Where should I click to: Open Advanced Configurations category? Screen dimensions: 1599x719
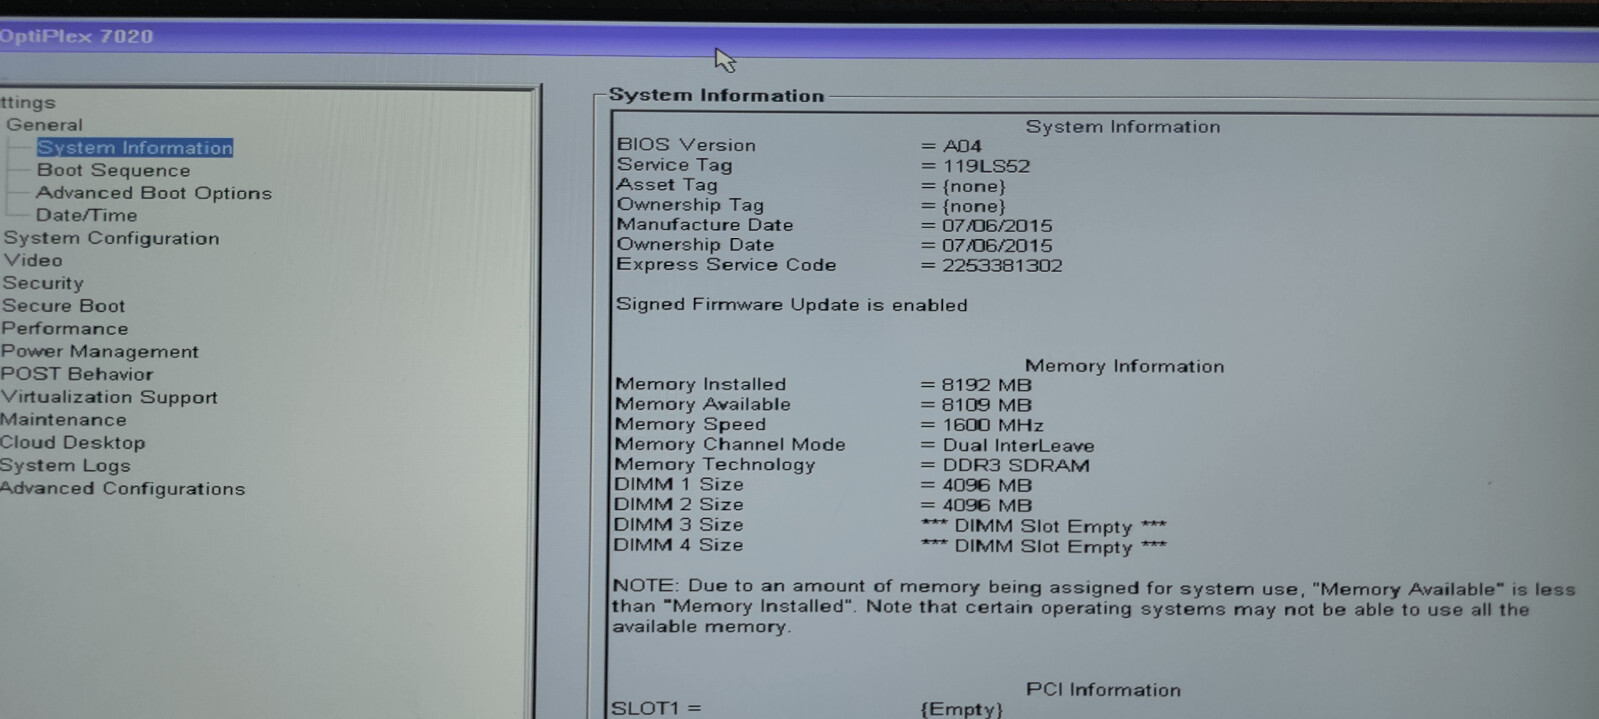coord(122,488)
